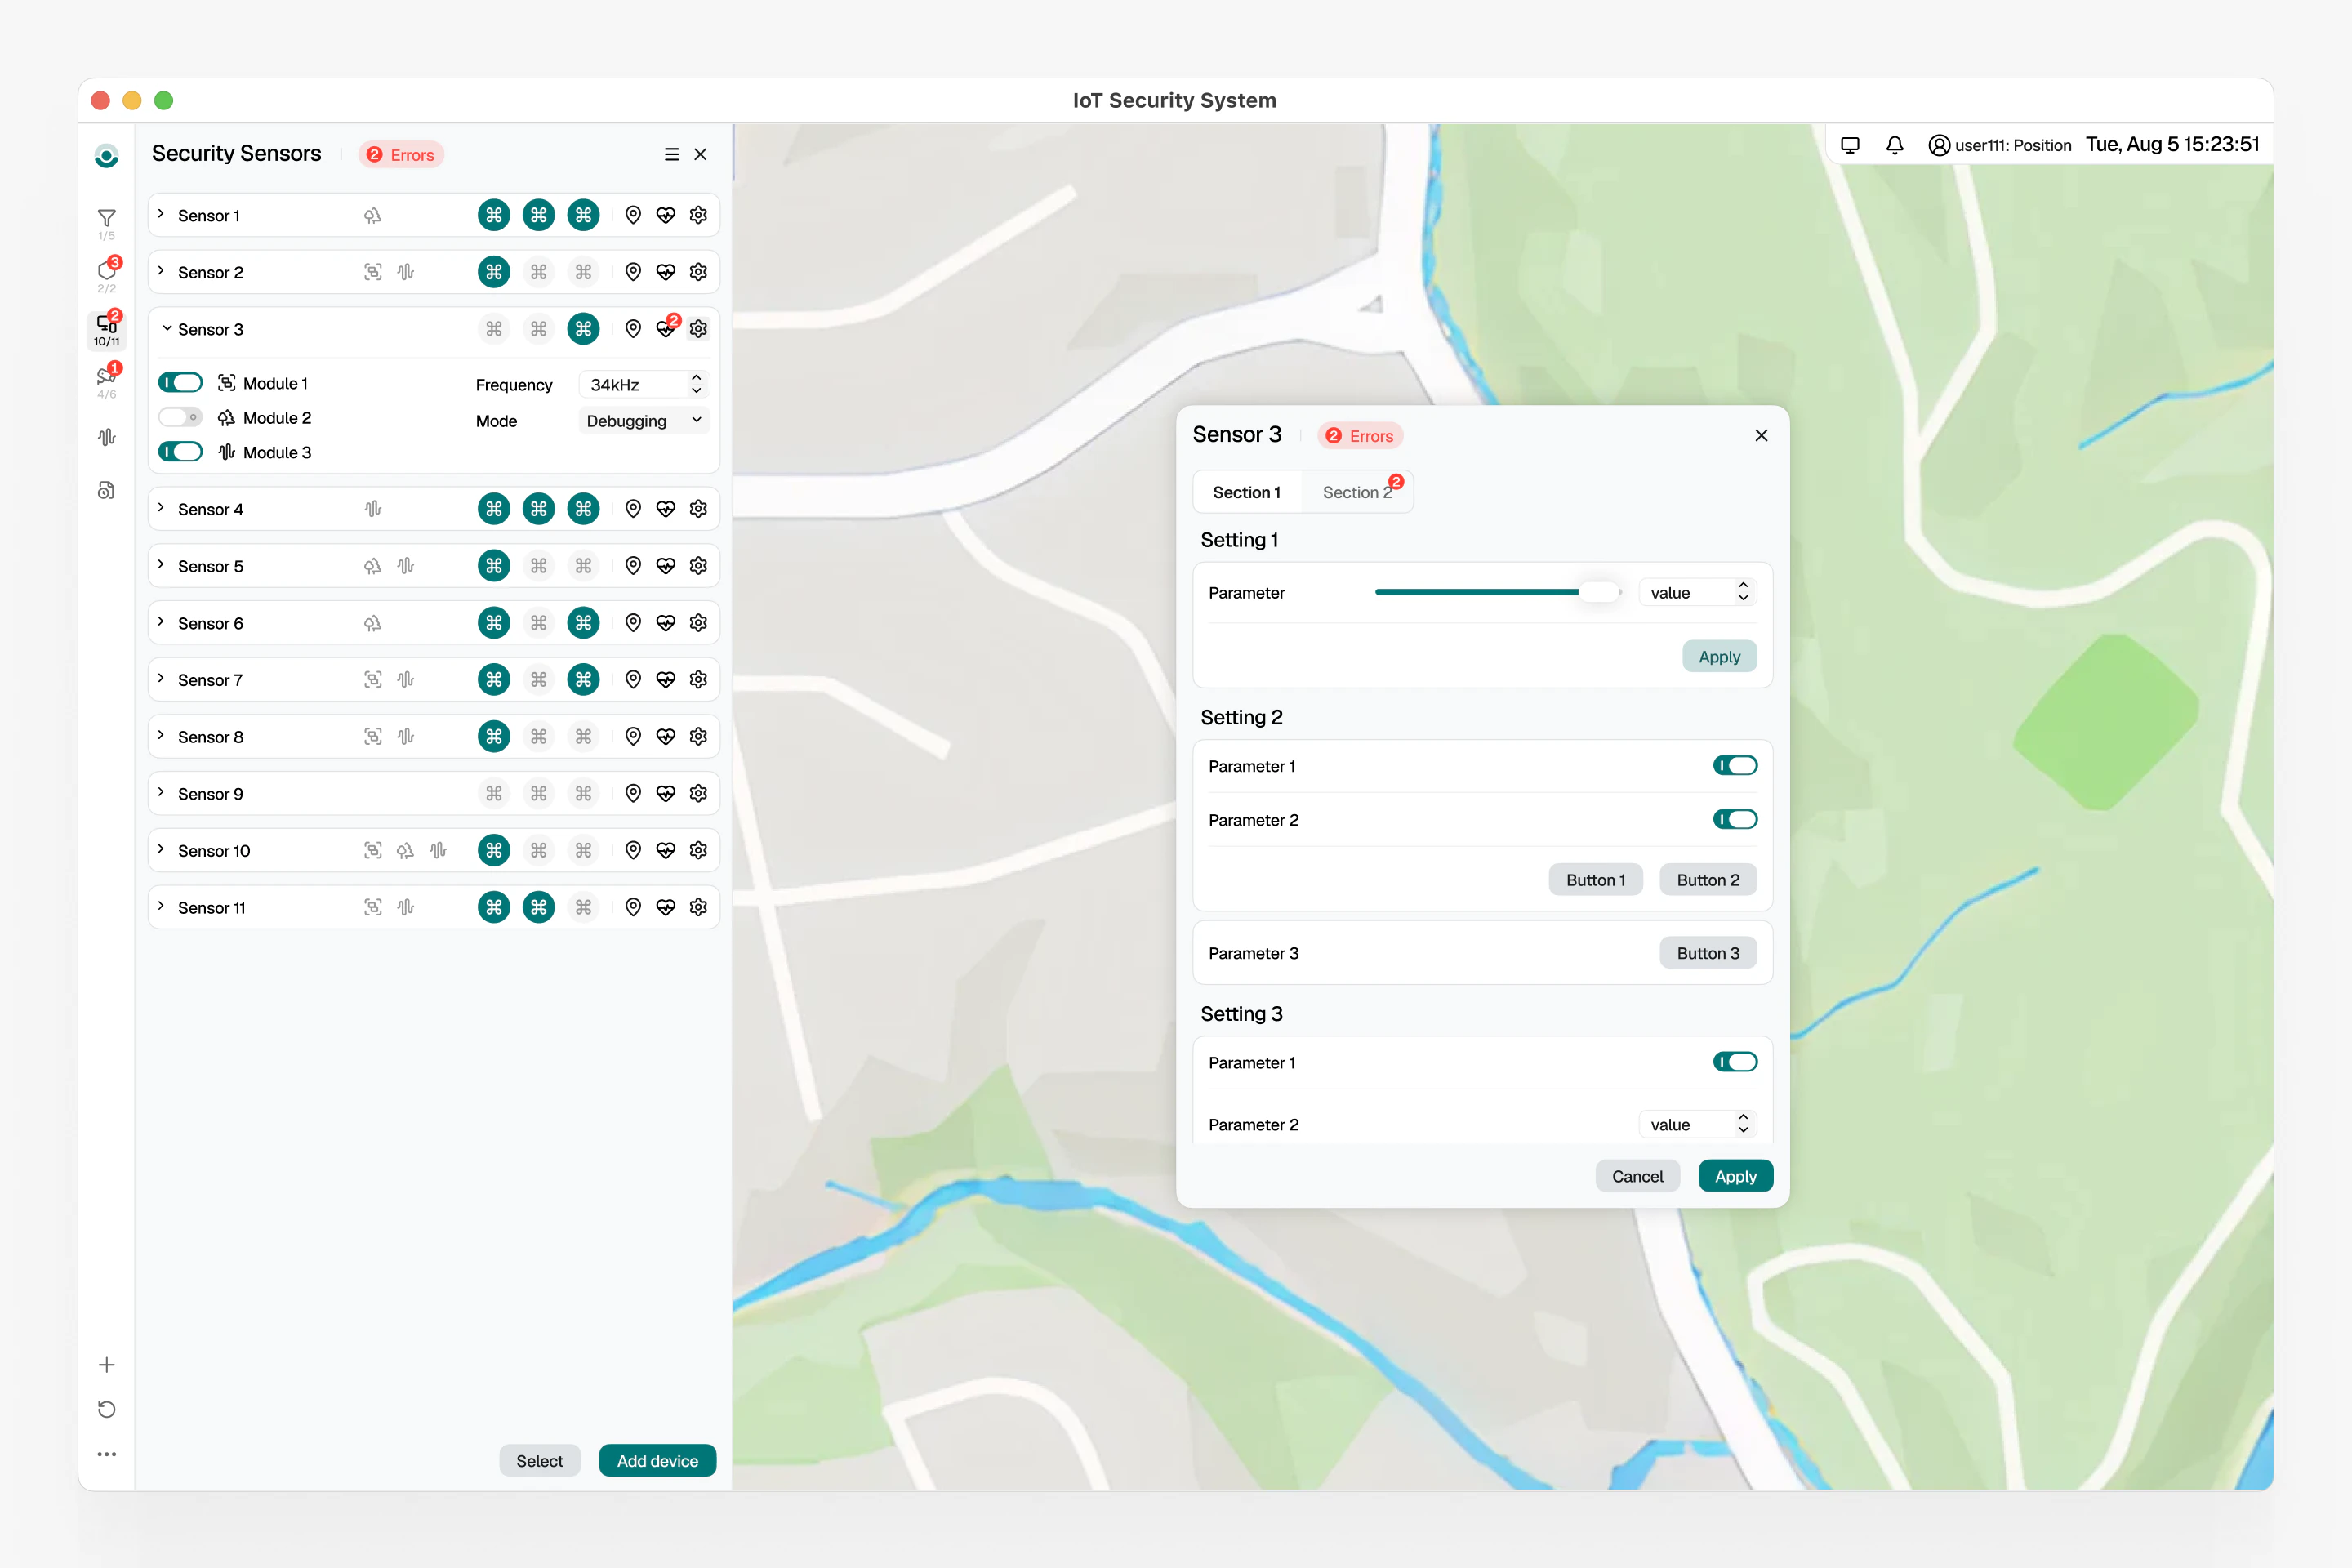Open the three-dots more menu in sidebar
2352x1568 pixels.
point(106,1454)
